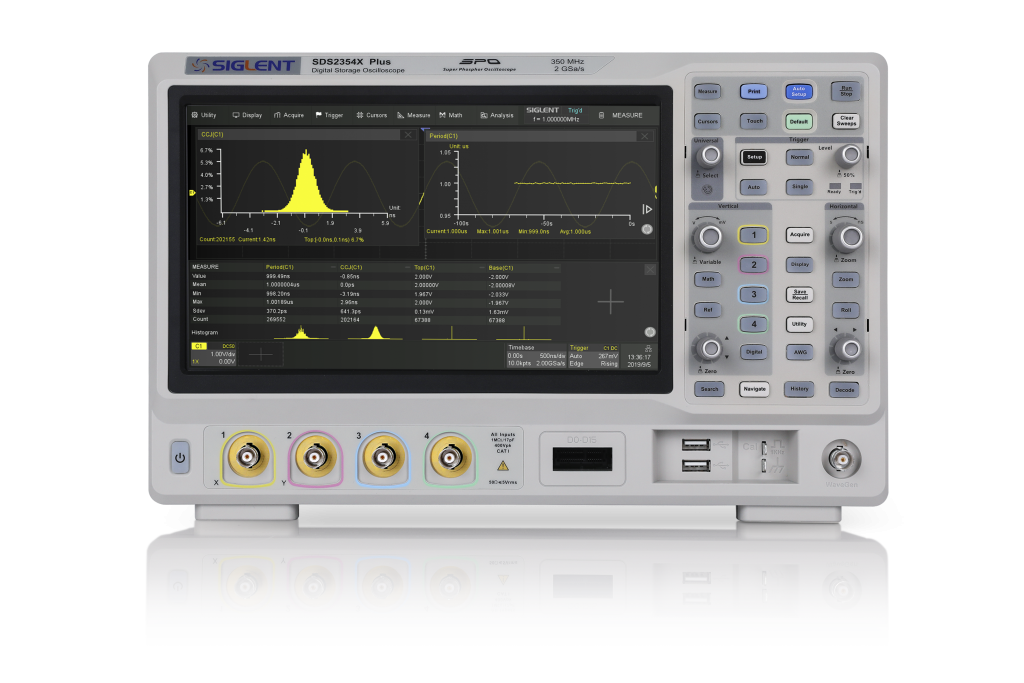1024x683 pixels.
Task: Click the C1 channel descriptor box
Action: 213,354
